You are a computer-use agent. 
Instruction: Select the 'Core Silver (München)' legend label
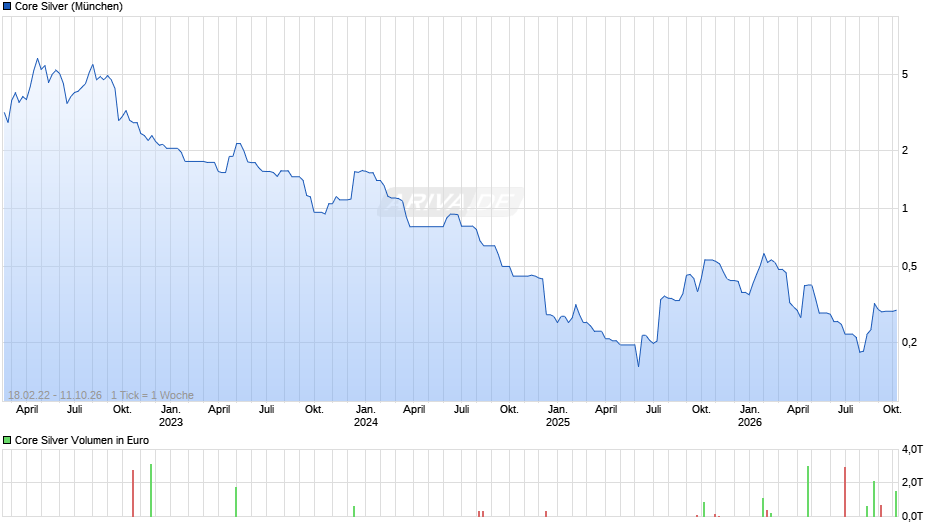[x=69, y=7]
